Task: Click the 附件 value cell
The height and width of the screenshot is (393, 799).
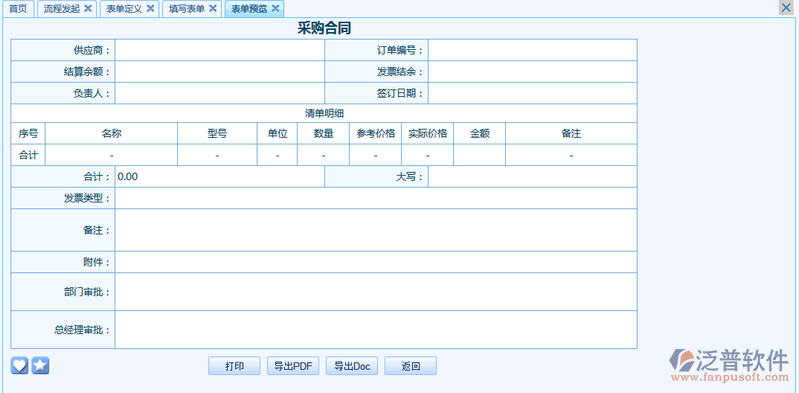Action: point(376,262)
